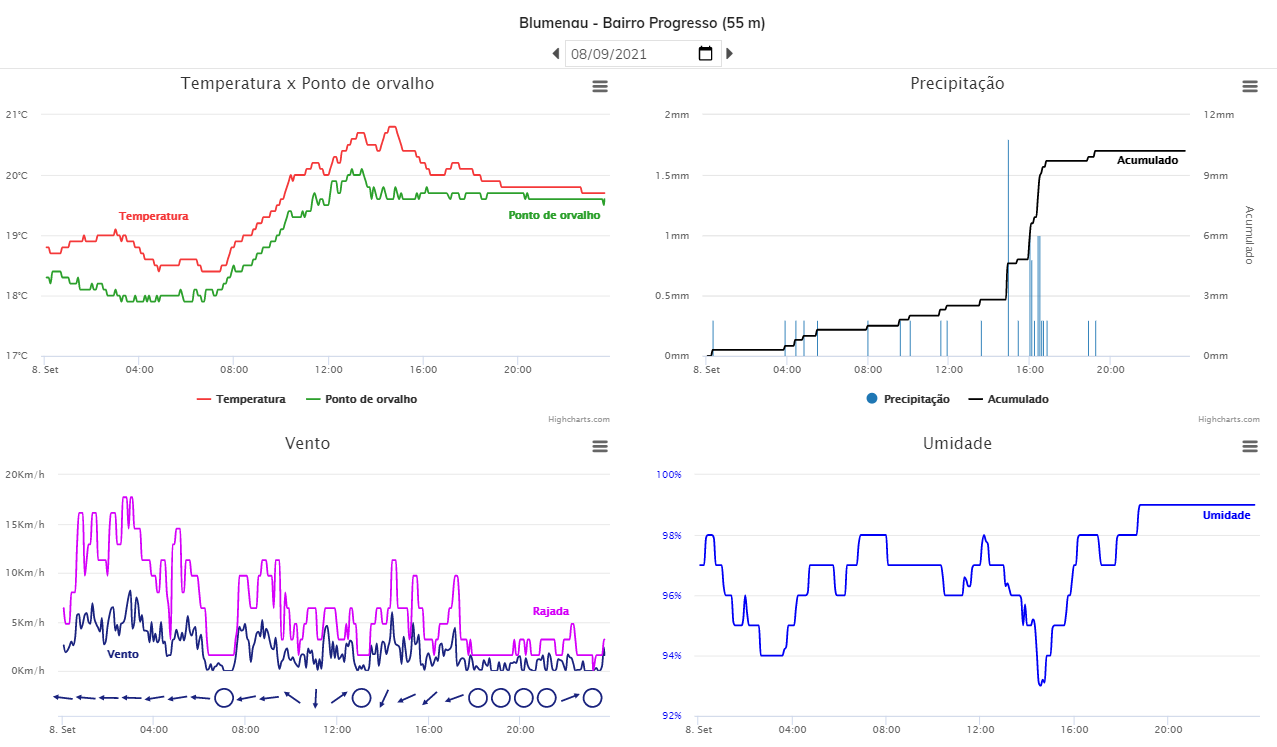Click the tallest precipitation bar near 15:00
The height and width of the screenshot is (747, 1277).
tap(1008, 248)
